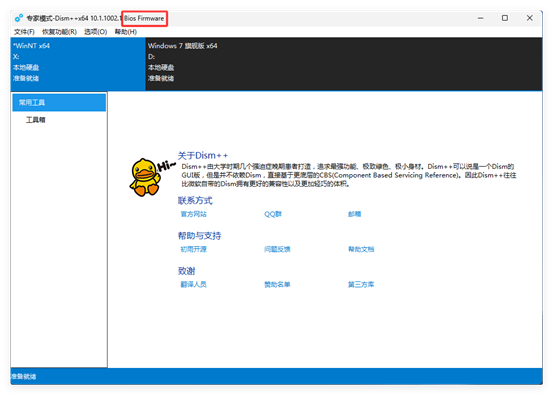
Task: Open the 文件(F) menu
Action: pos(24,32)
